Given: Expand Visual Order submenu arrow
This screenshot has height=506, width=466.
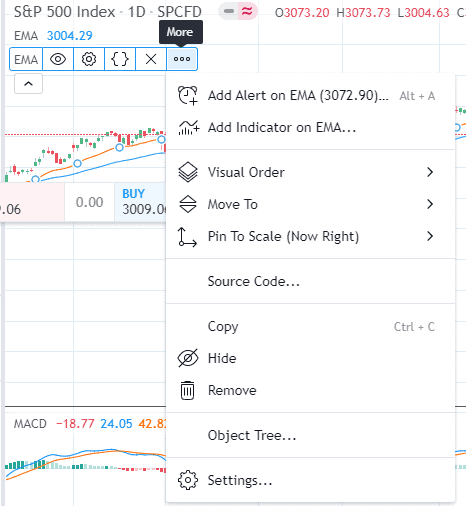Looking at the screenshot, I should [x=430, y=172].
